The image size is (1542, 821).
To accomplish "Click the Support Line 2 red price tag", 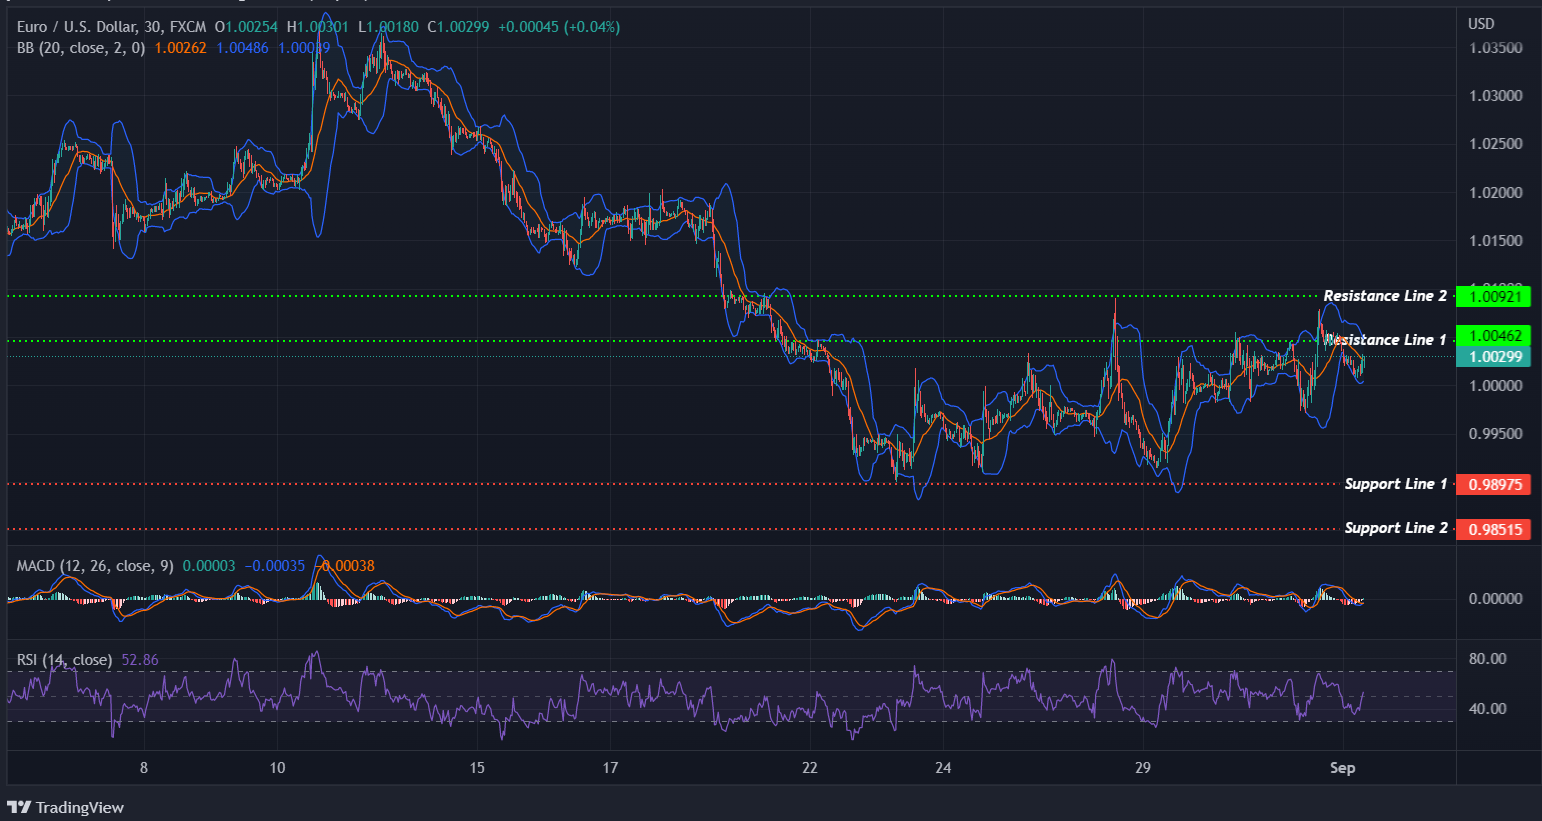I will pyautogui.click(x=1494, y=529).
